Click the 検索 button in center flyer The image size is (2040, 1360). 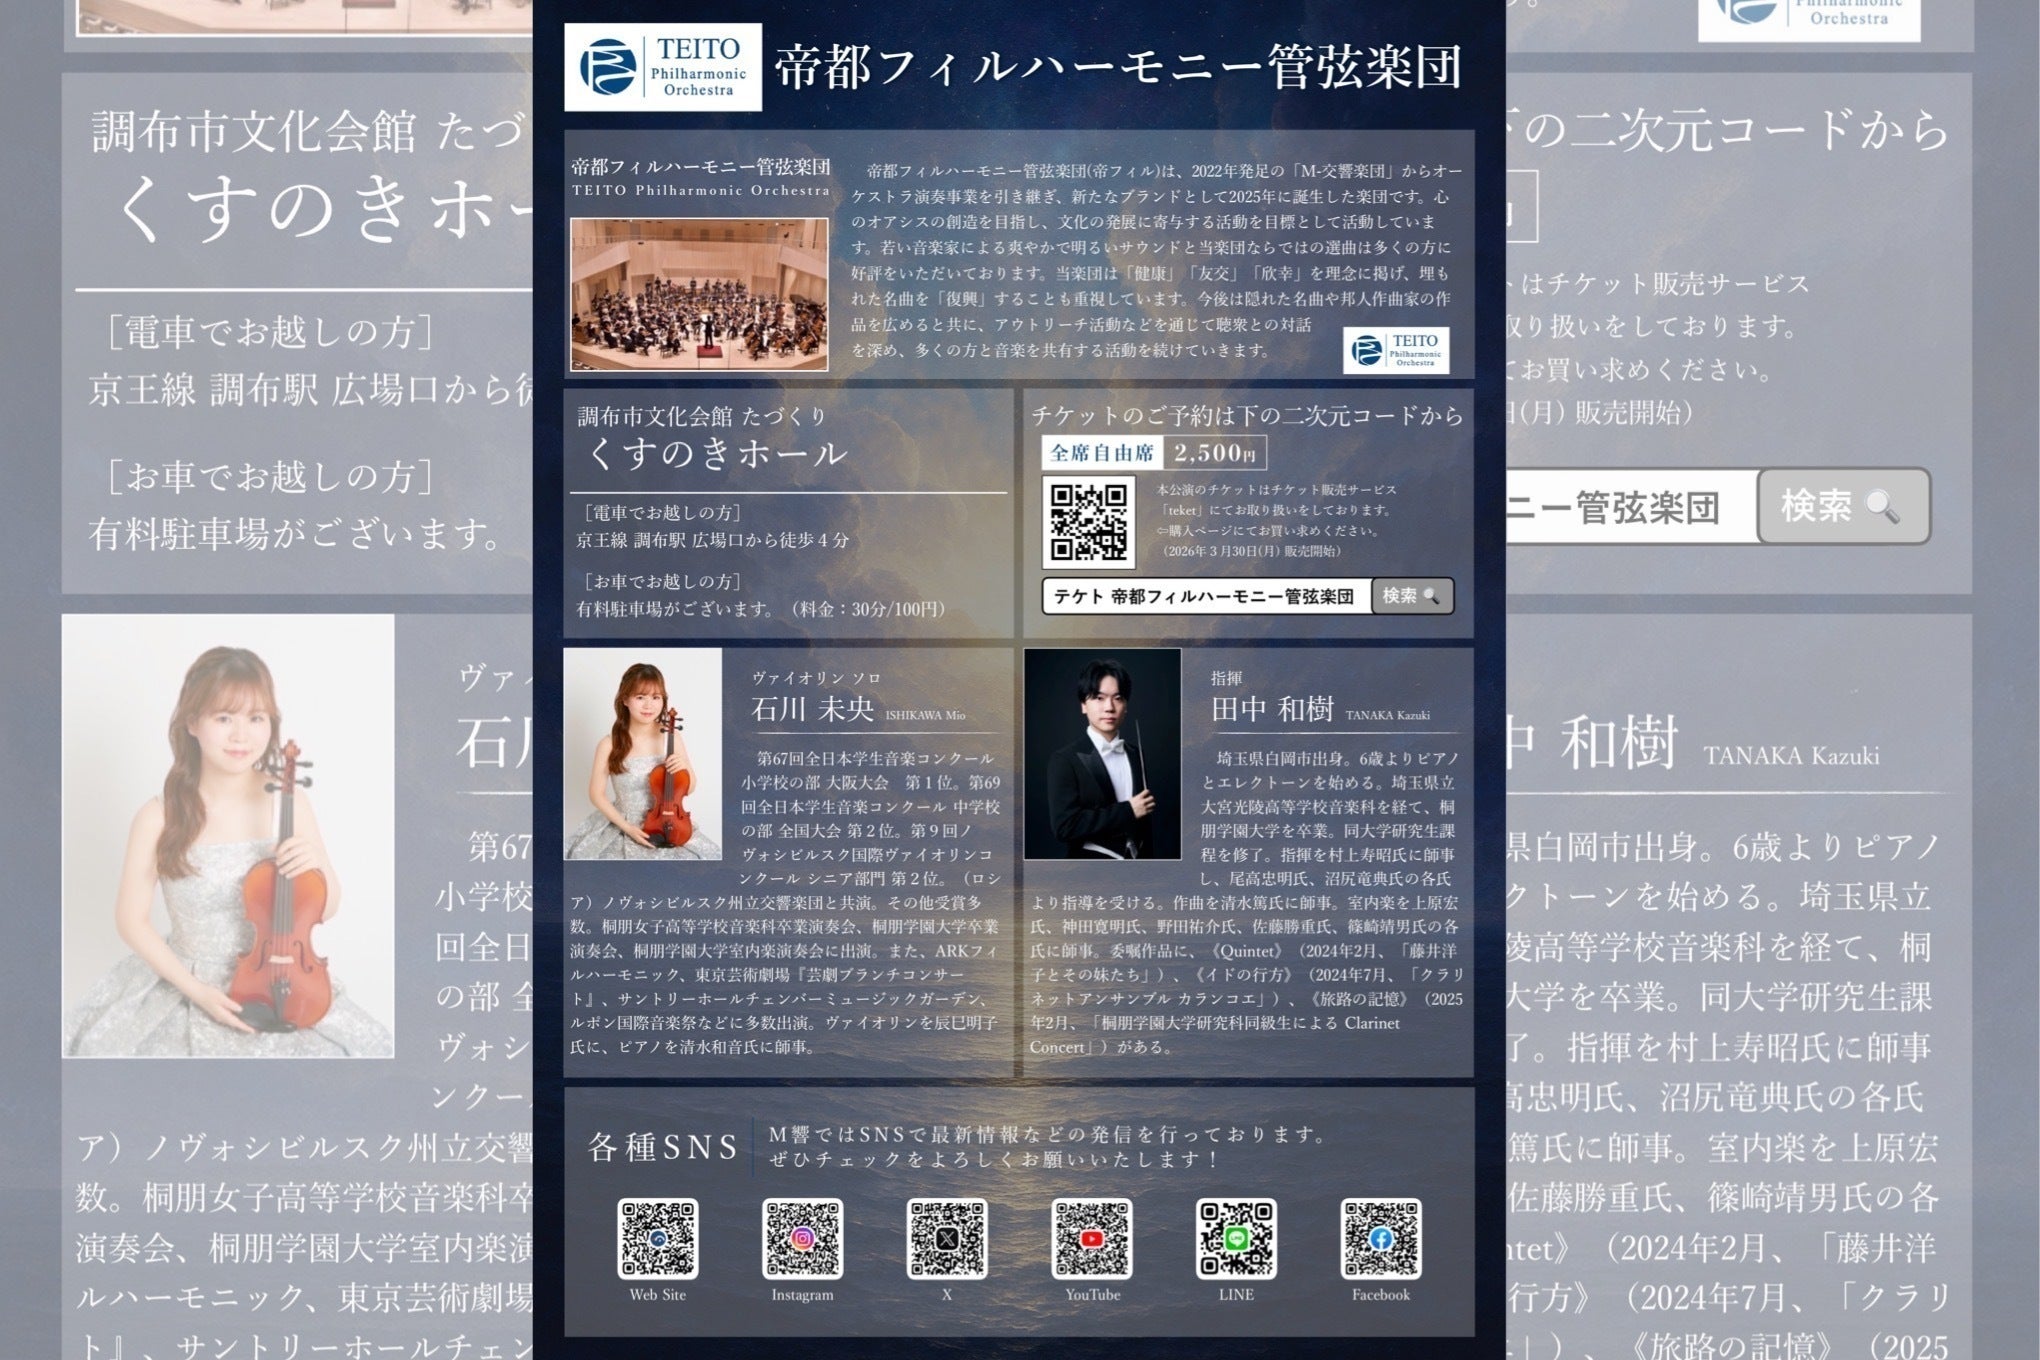[1412, 596]
